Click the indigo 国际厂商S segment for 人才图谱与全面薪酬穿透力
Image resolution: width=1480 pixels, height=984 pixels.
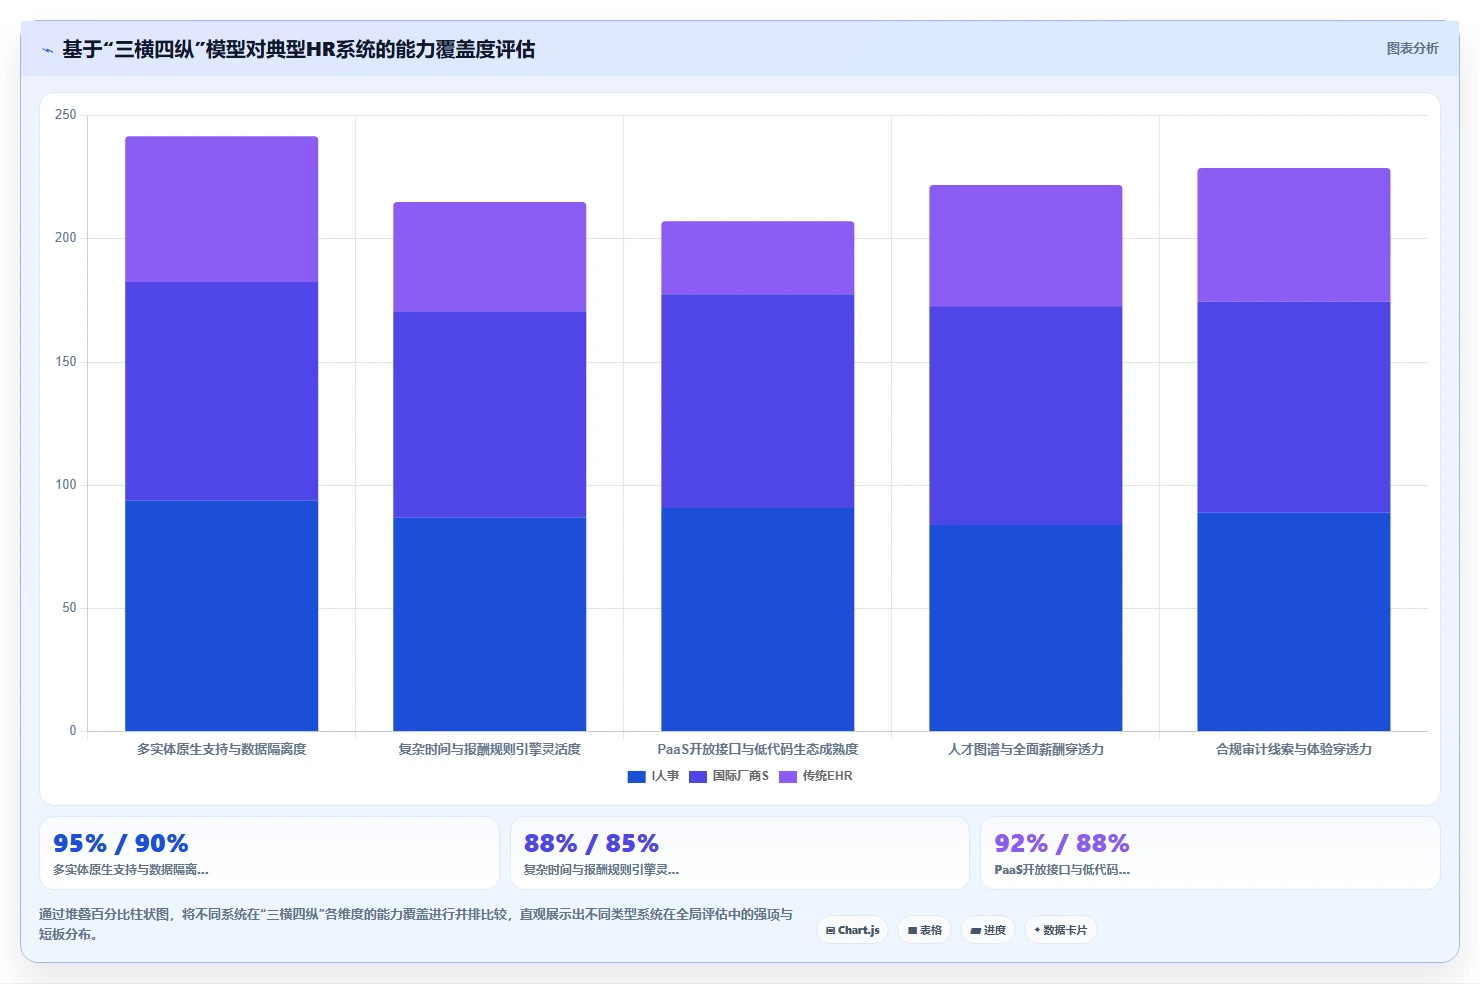1025,416
